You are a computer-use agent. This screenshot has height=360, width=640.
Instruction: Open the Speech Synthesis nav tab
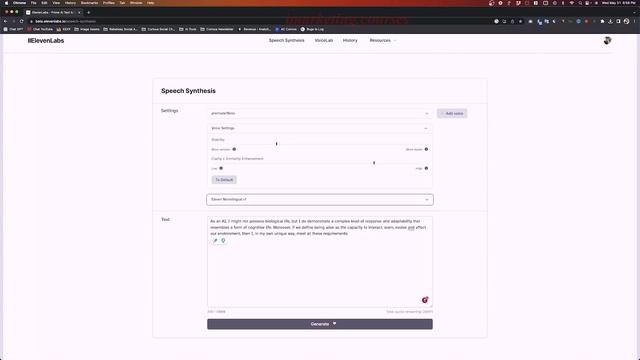287,40
